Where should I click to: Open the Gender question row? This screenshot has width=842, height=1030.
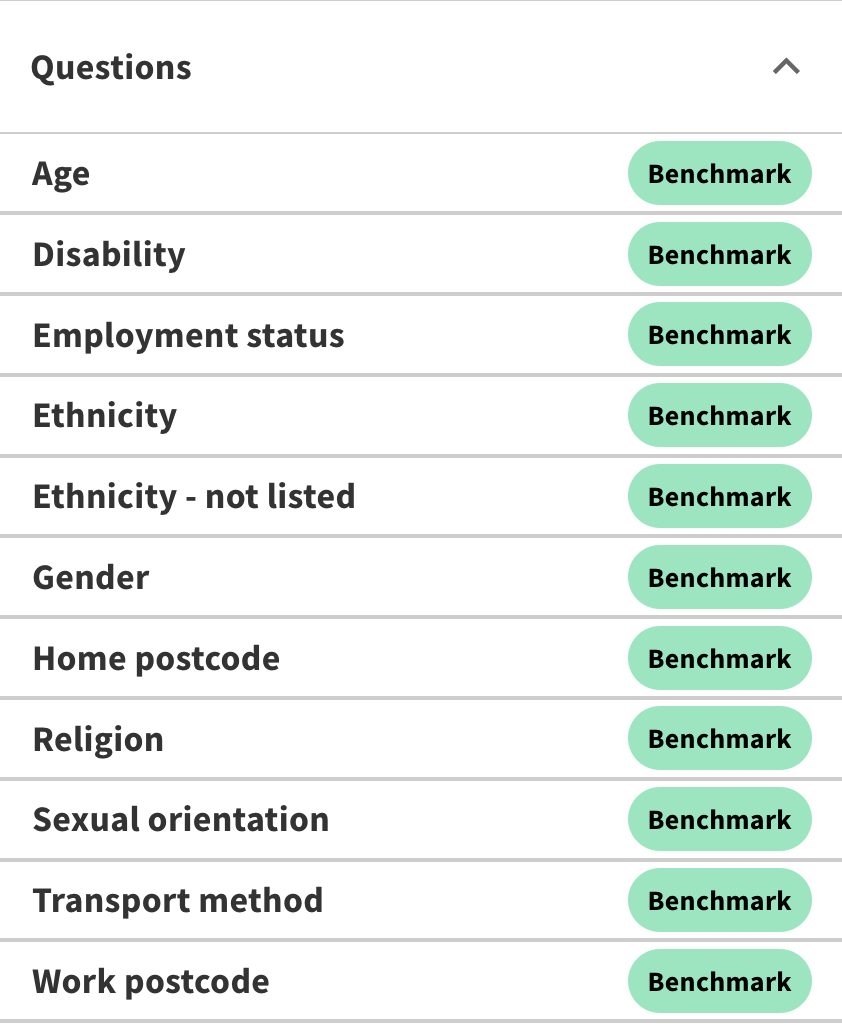pos(91,578)
